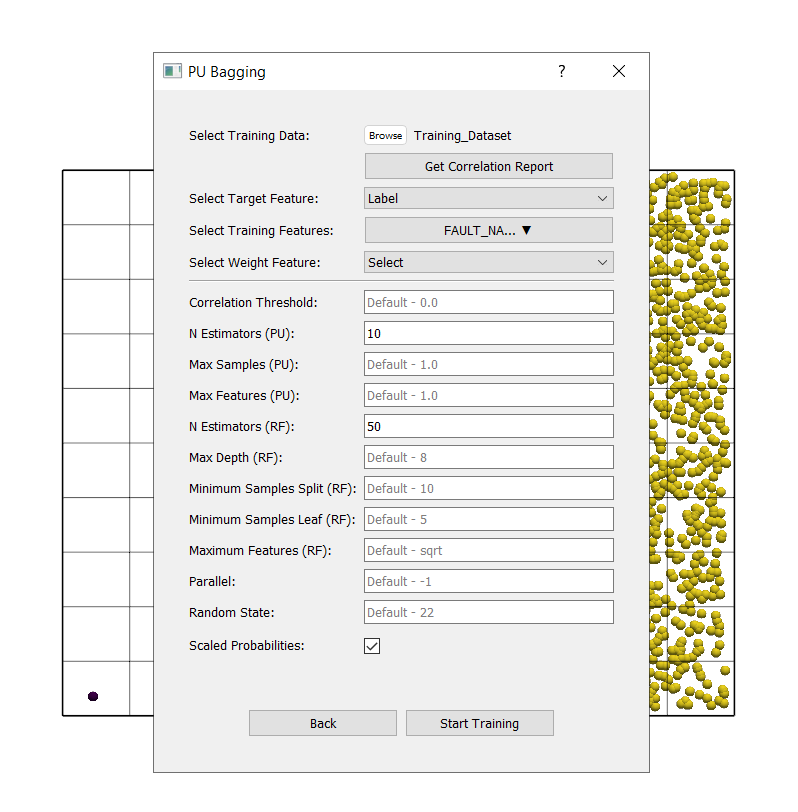Expand the Select Training Features list
The image size is (798, 812).
point(488,231)
